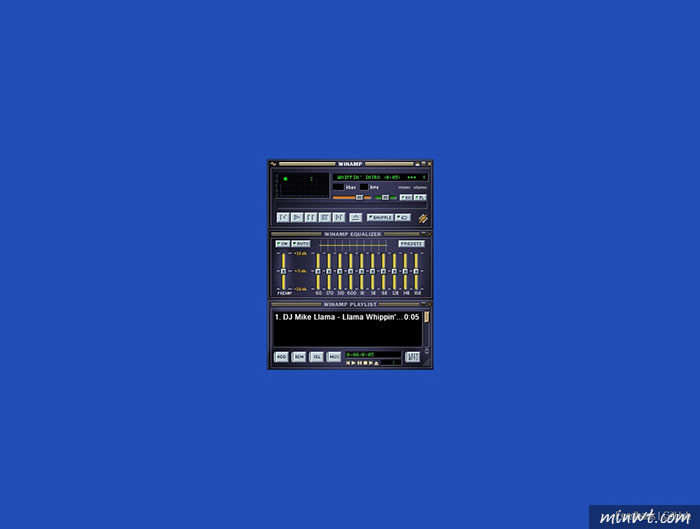Screen dimensions: 700x529
Task: Click the Winamp lightning bolt logo icon
Action: coord(423,218)
